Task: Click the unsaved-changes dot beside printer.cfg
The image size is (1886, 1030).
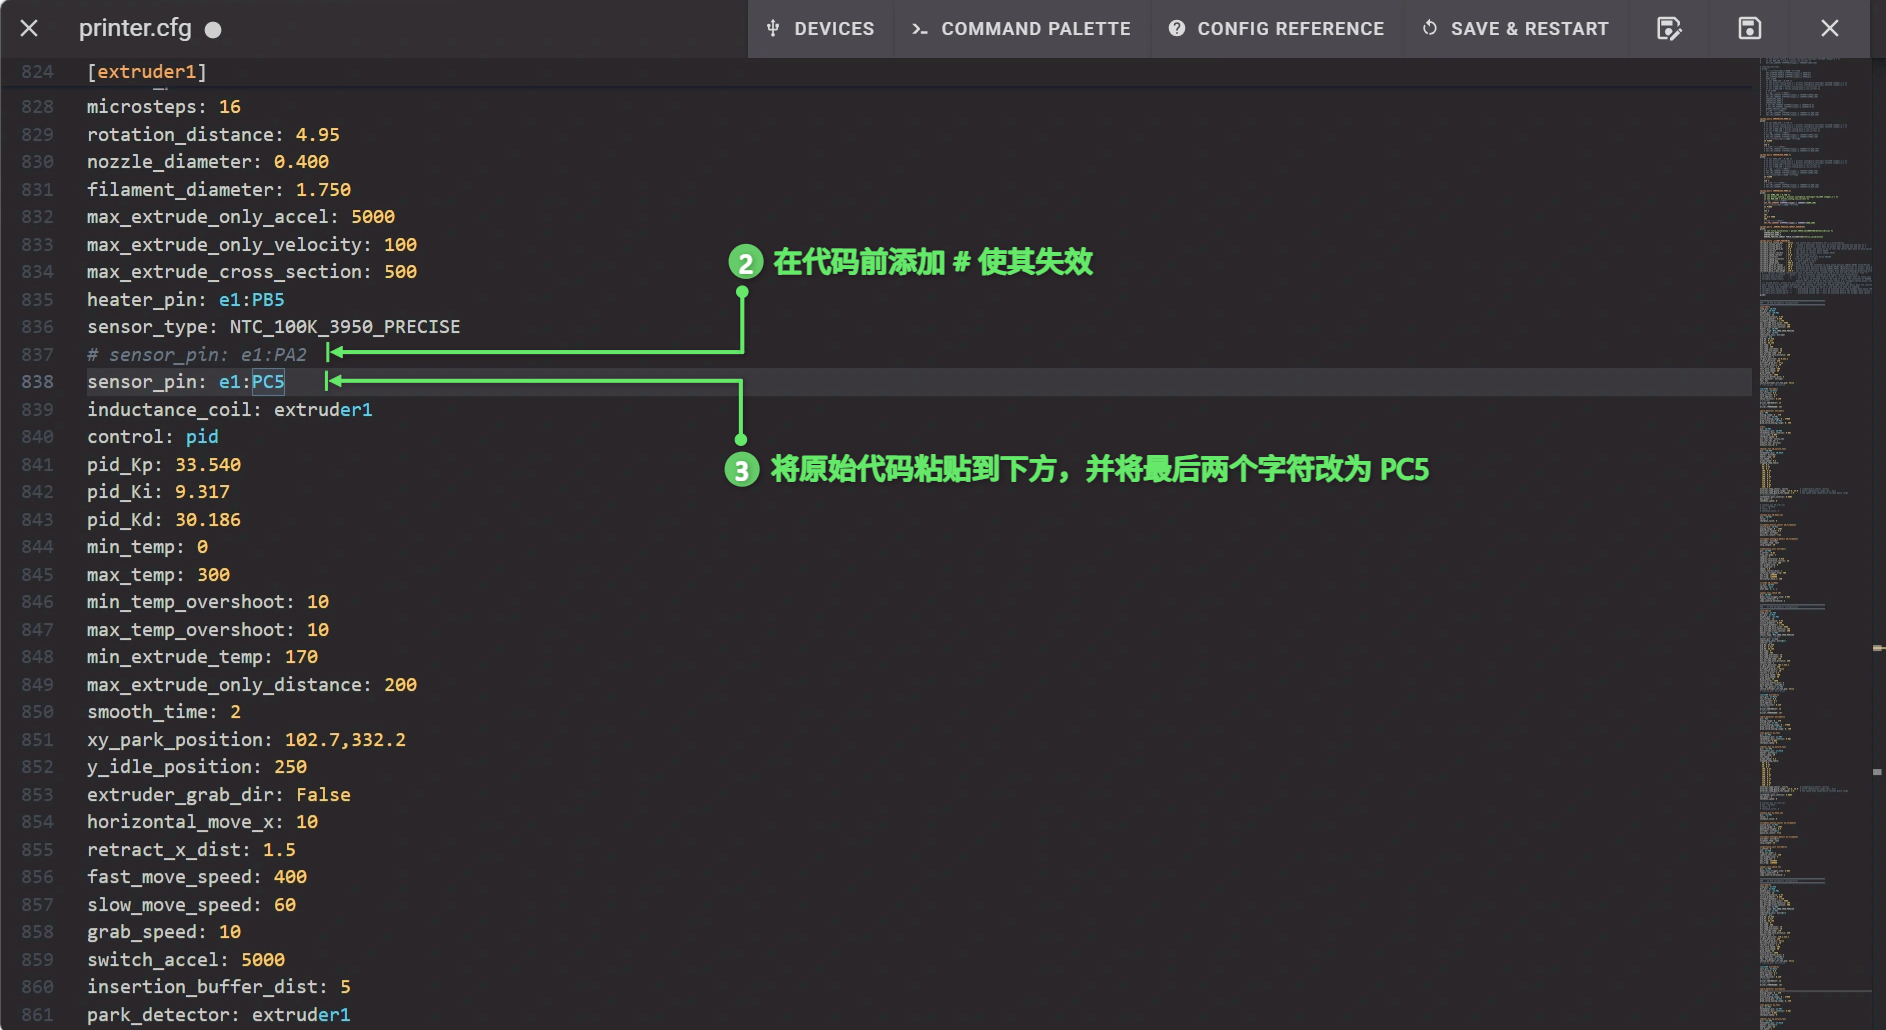Action: tap(213, 30)
